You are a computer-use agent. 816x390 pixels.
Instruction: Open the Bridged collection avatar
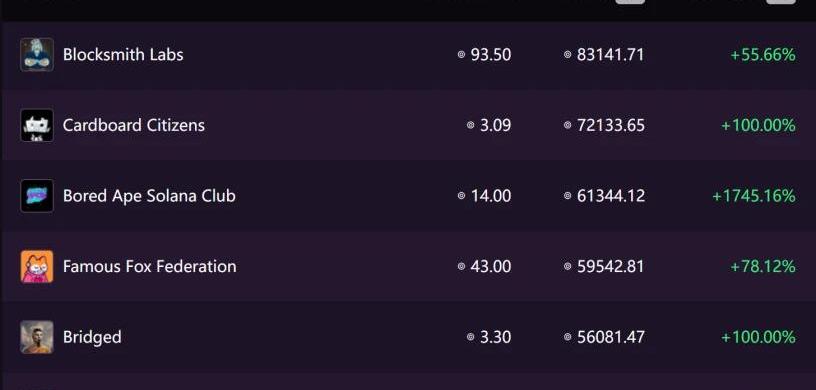click(x=37, y=337)
